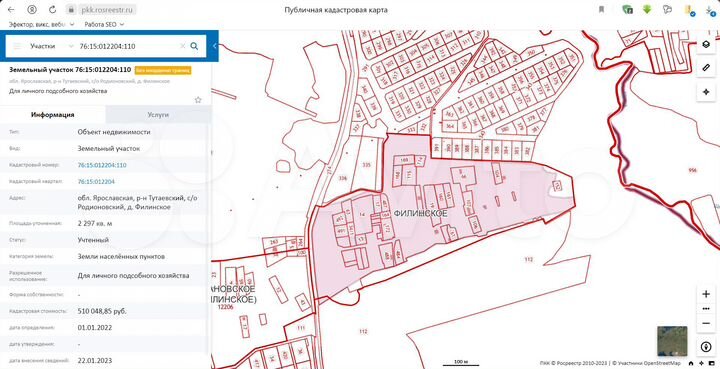Click the three dots between zoom buttons
Viewport: 720px width, 369px height.
[x=706, y=309]
